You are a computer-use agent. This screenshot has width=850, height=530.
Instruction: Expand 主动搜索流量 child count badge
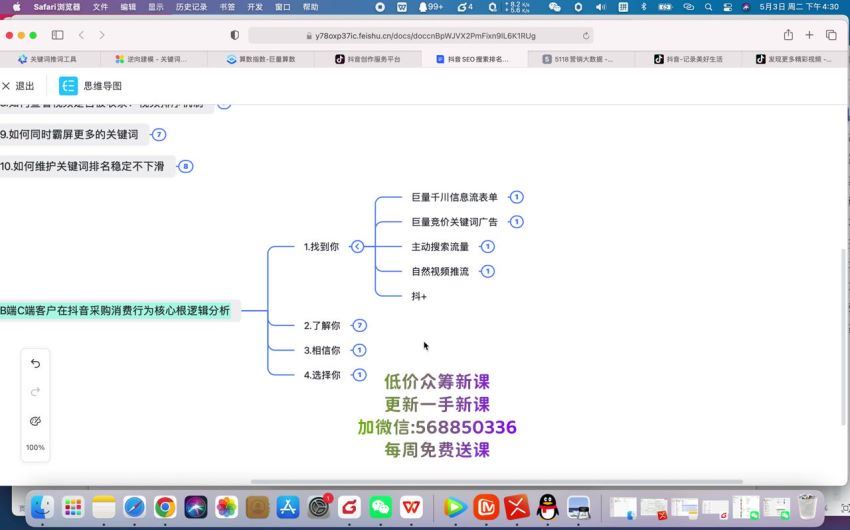click(x=487, y=247)
